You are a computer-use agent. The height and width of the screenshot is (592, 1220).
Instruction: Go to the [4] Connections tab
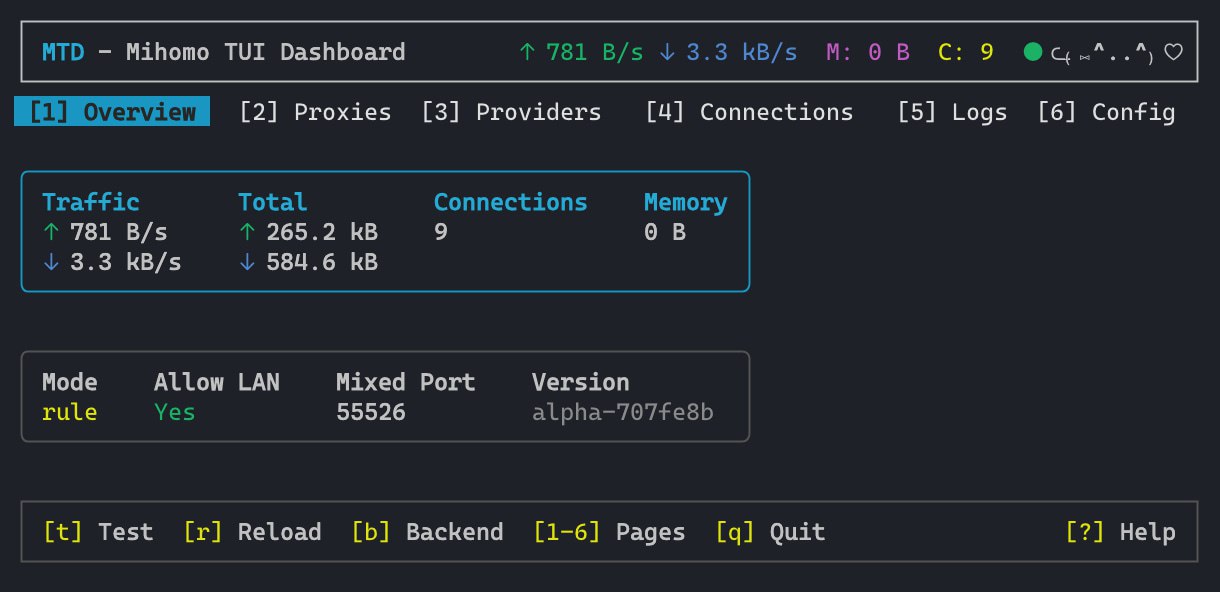coord(749,112)
